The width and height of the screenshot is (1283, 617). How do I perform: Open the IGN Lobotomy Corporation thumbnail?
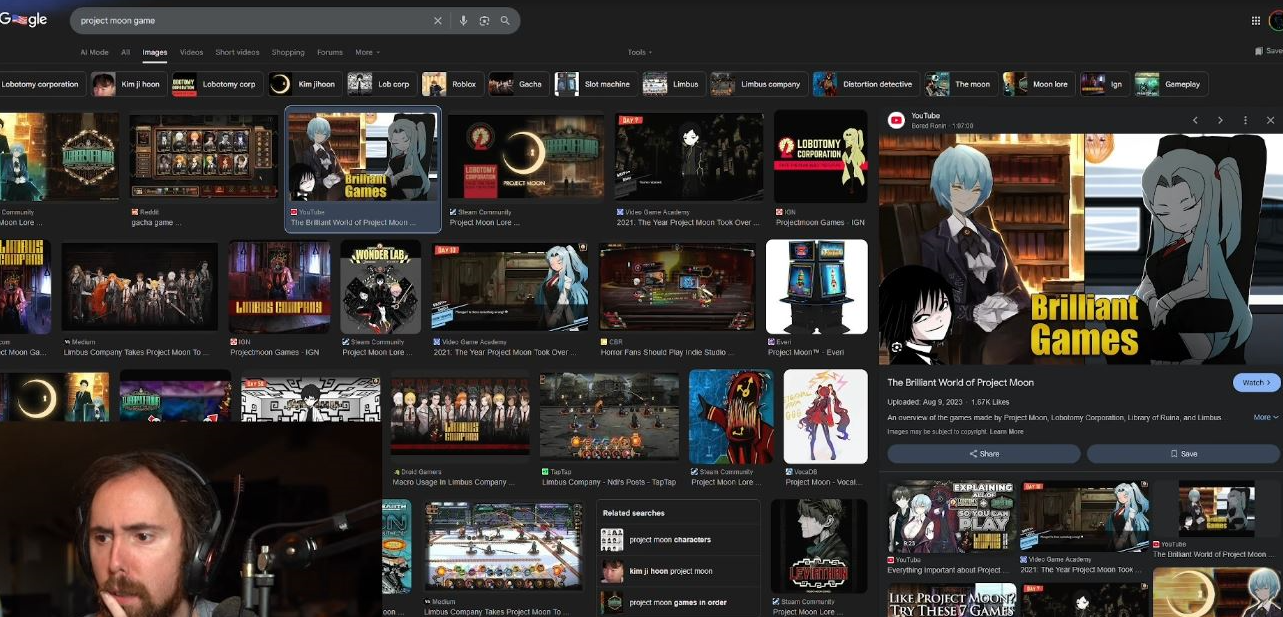coord(821,157)
